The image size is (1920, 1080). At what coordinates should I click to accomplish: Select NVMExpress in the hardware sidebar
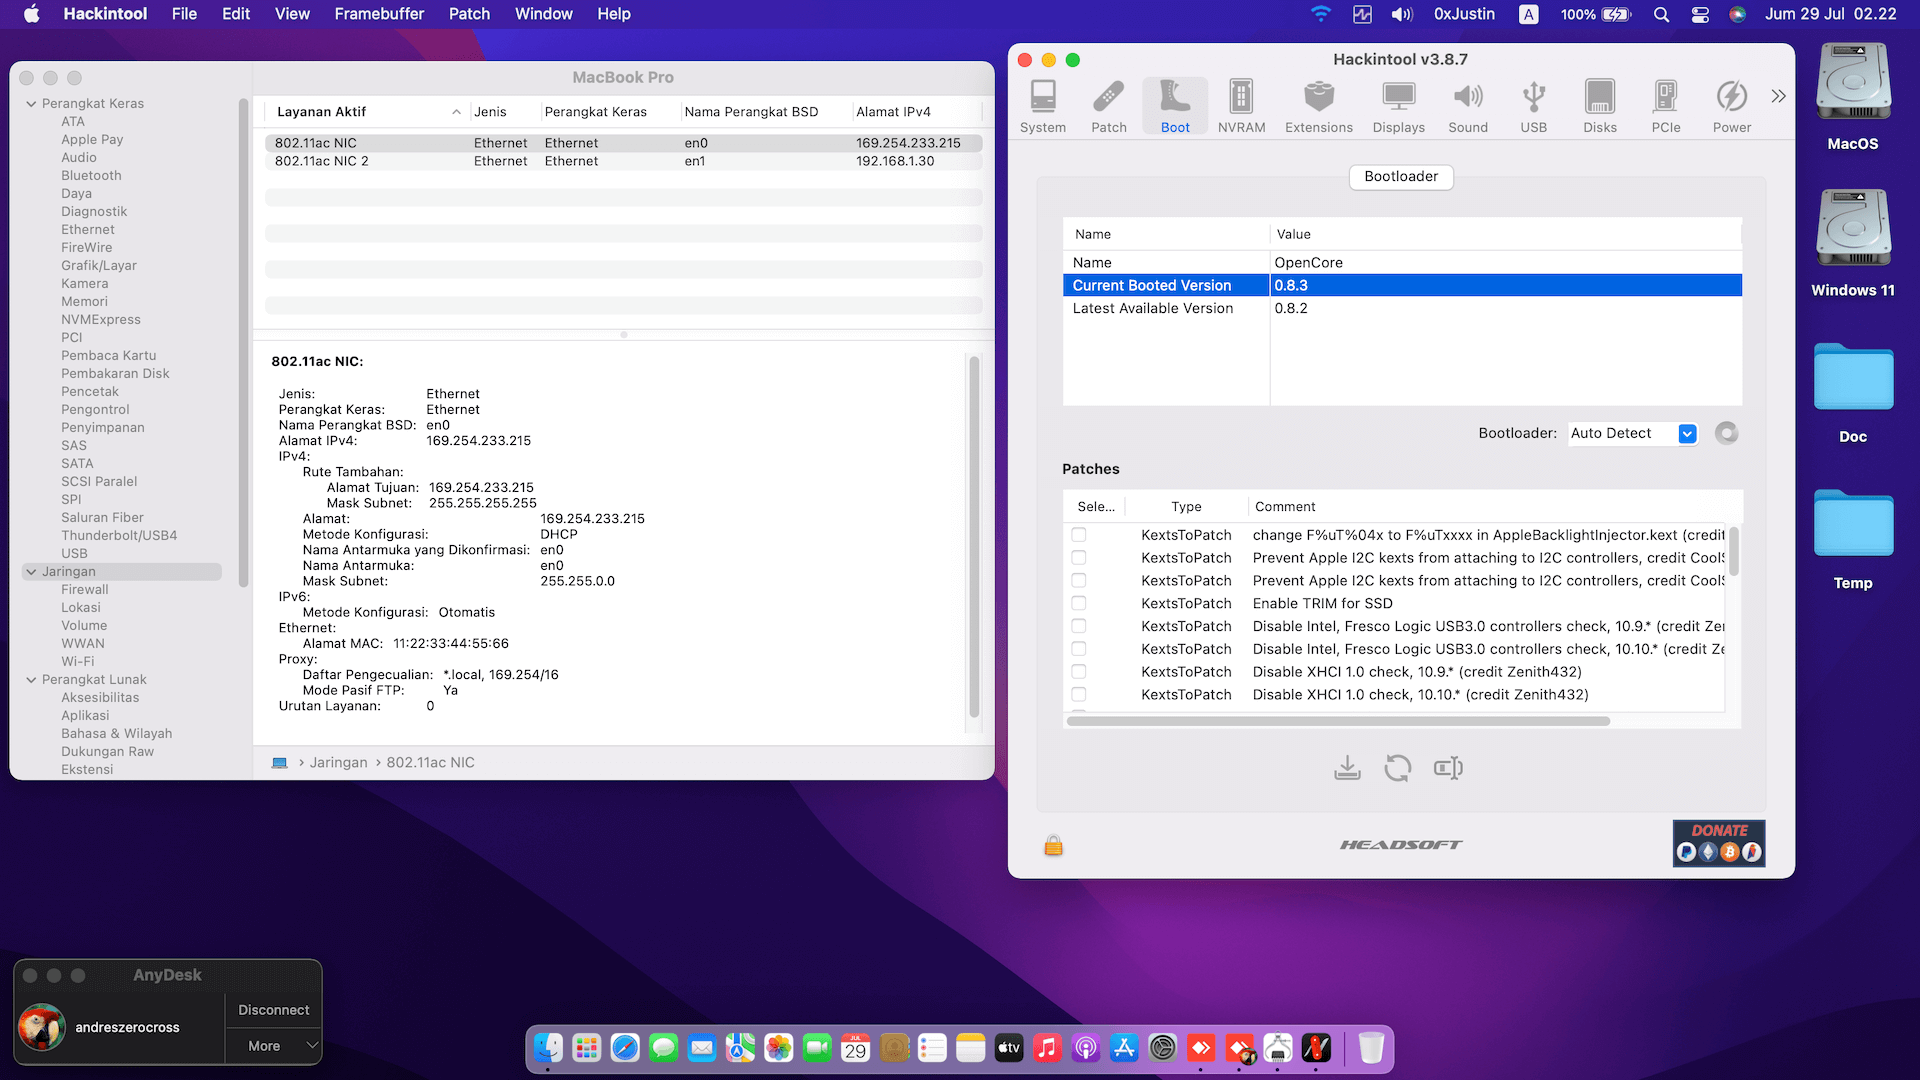tap(101, 320)
